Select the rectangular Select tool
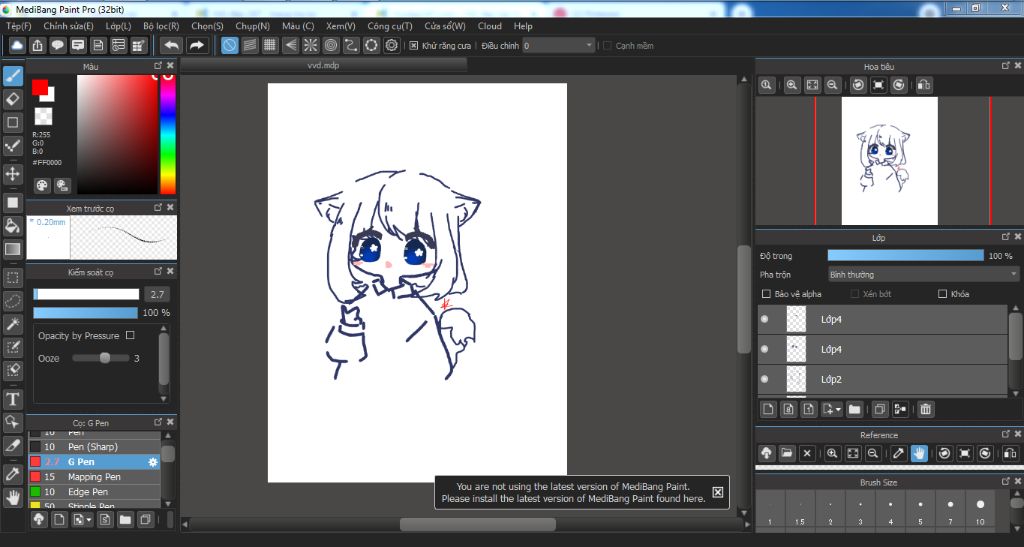 coord(12,278)
